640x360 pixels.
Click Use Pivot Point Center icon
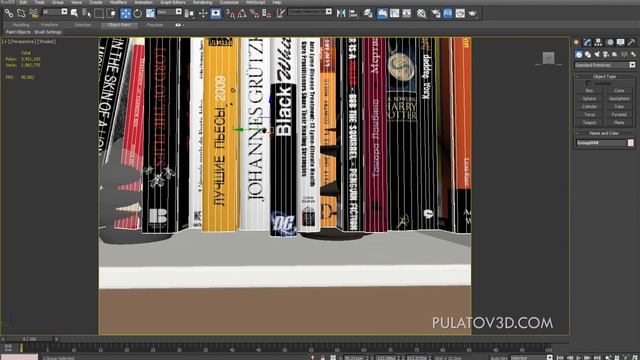[x=189, y=13]
